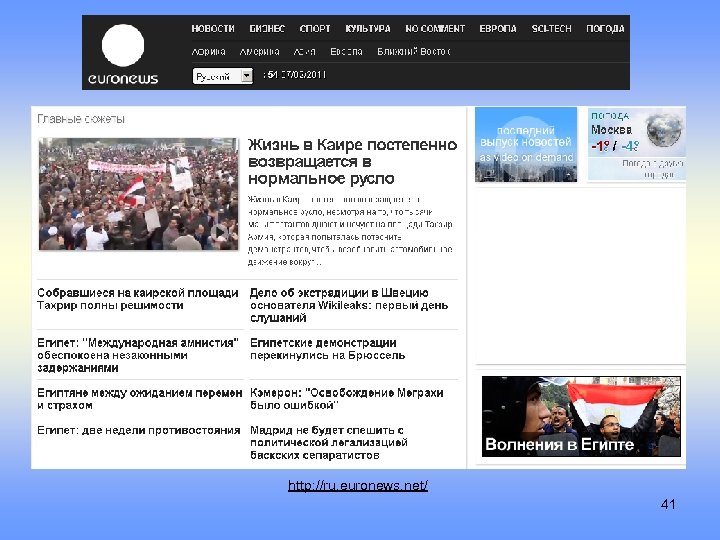Open headline Жизнь в Каире постепенно возвращается
Image resolution: width=720 pixels, height=540 pixels.
[x=352, y=162]
